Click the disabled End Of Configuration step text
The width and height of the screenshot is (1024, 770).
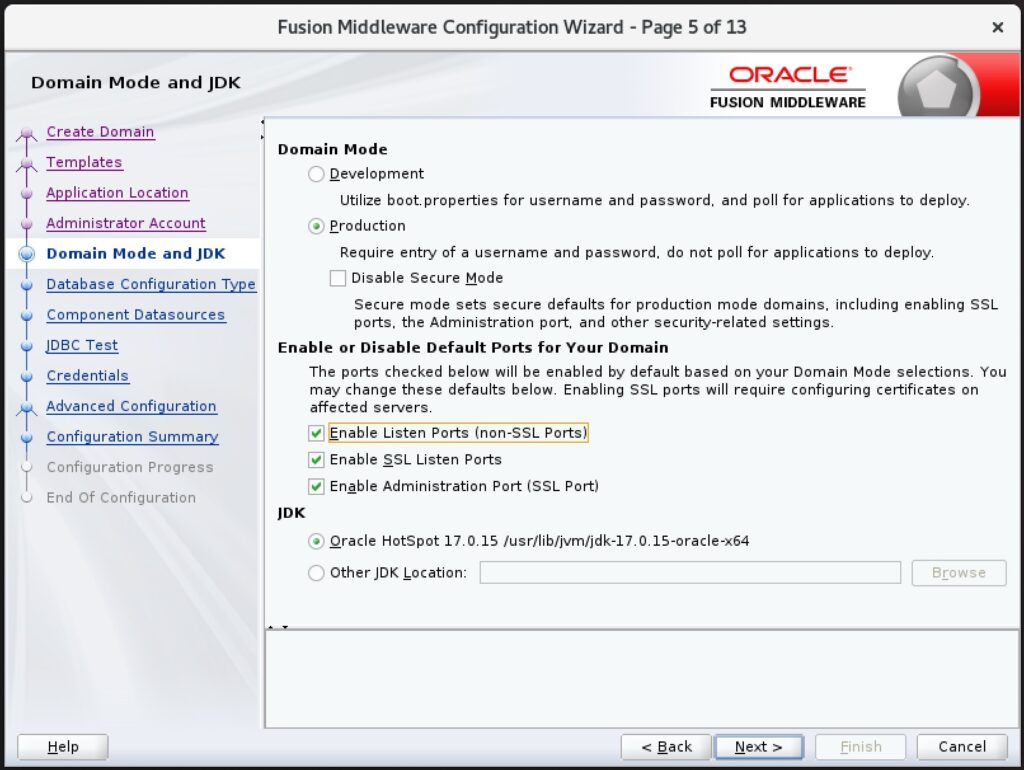[121, 498]
